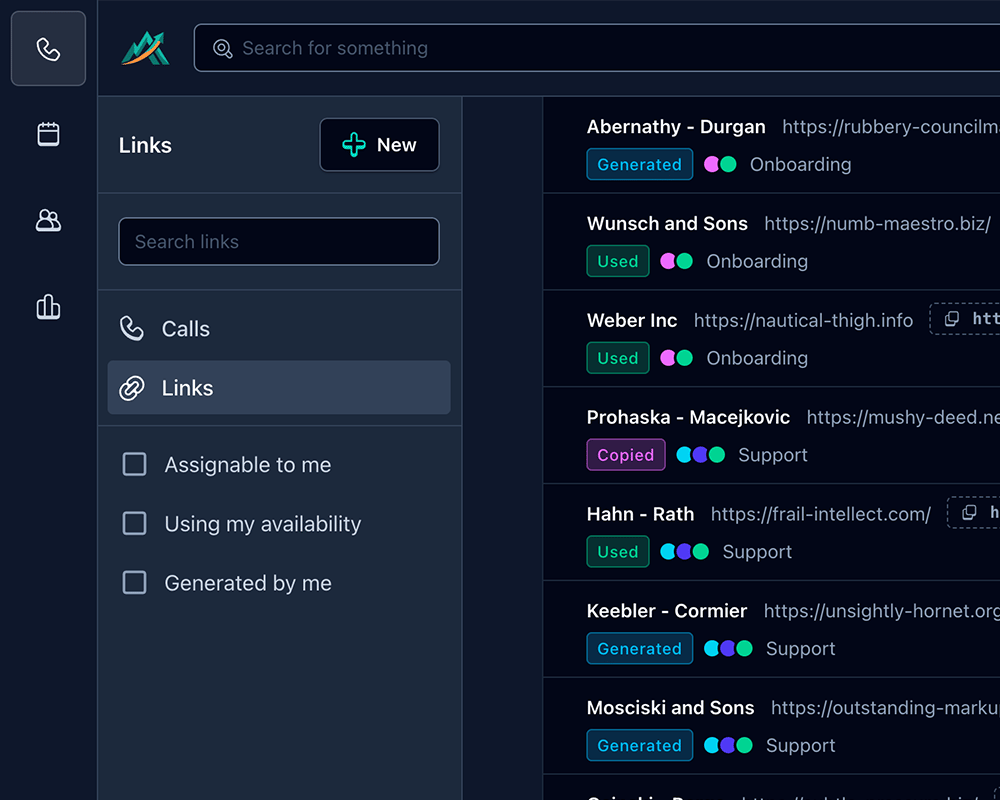This screenshot has height=800, width=1000.
Task: Enable Assignable to me filter
Action: click(135, 464)
